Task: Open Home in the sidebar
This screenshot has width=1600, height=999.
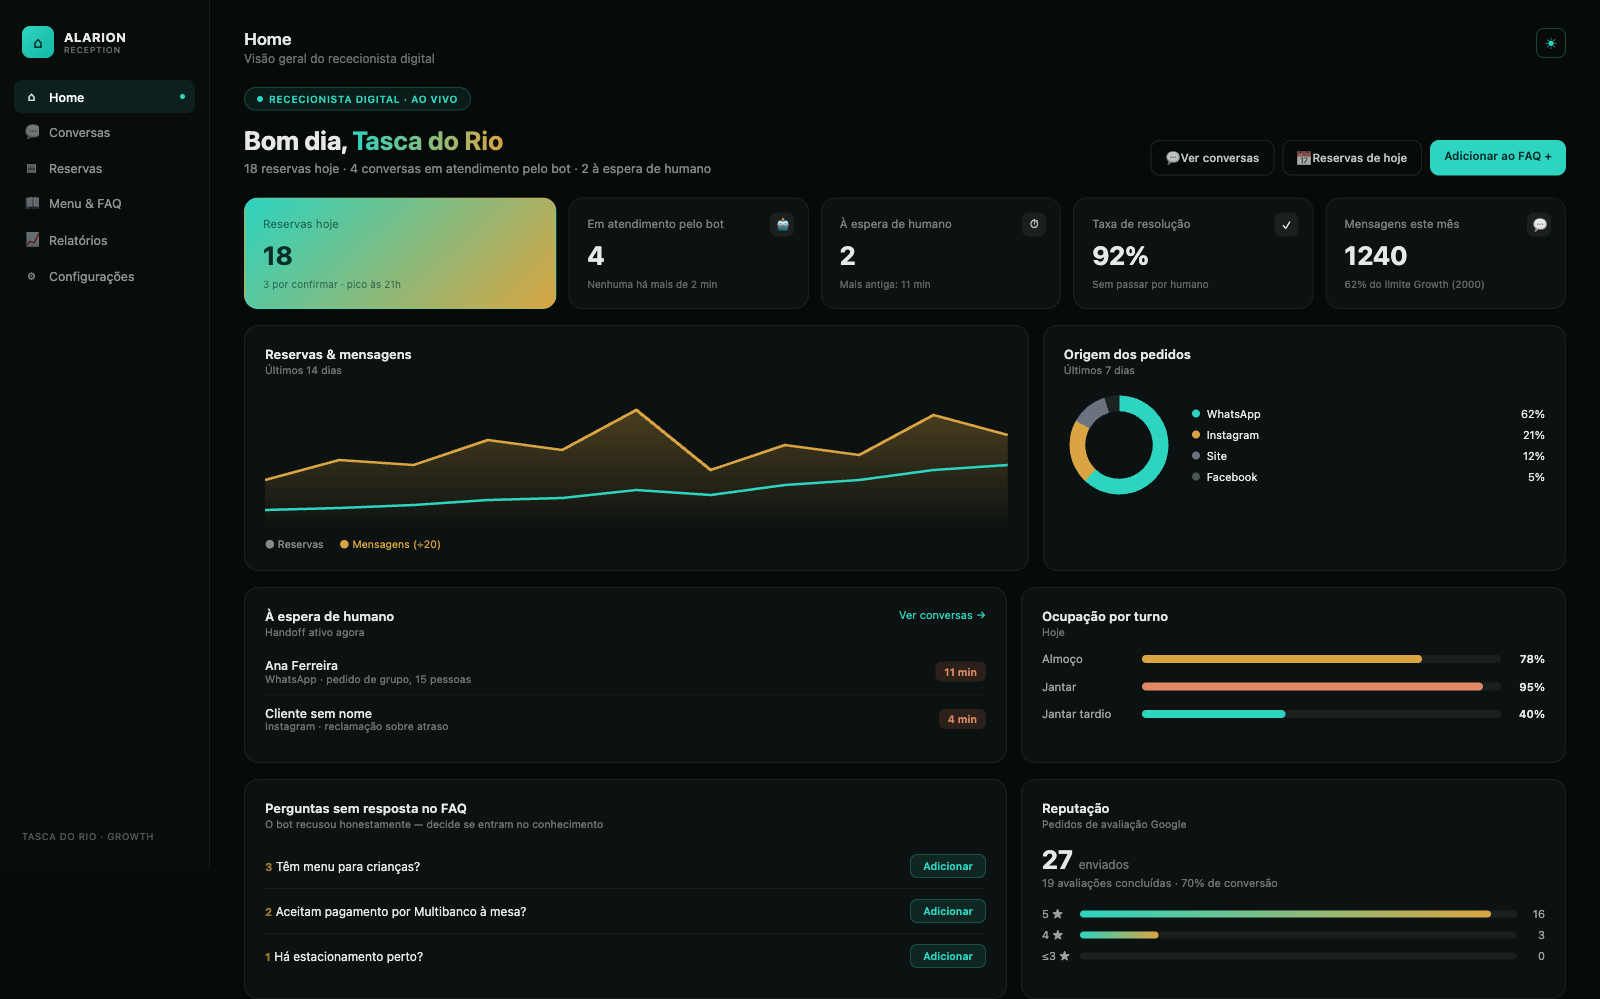Action: [x=104, y=97]
